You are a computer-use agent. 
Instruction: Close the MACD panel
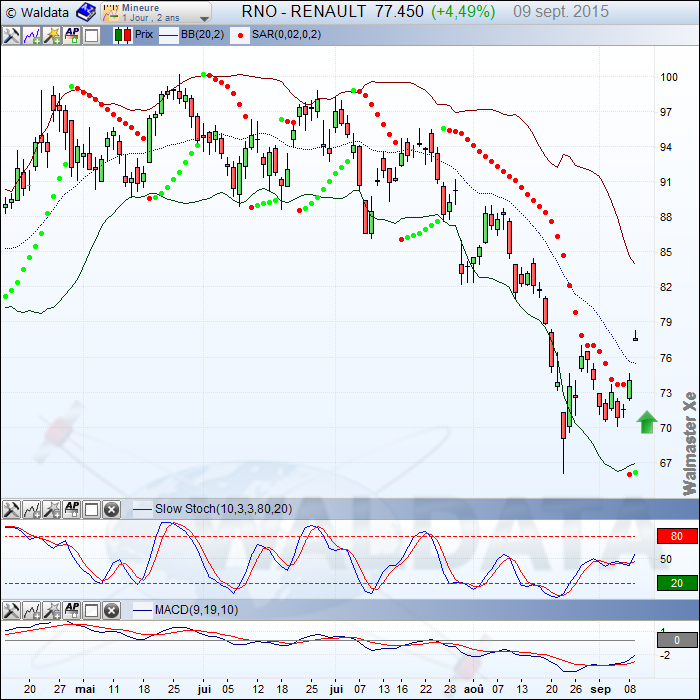[112, 610]
